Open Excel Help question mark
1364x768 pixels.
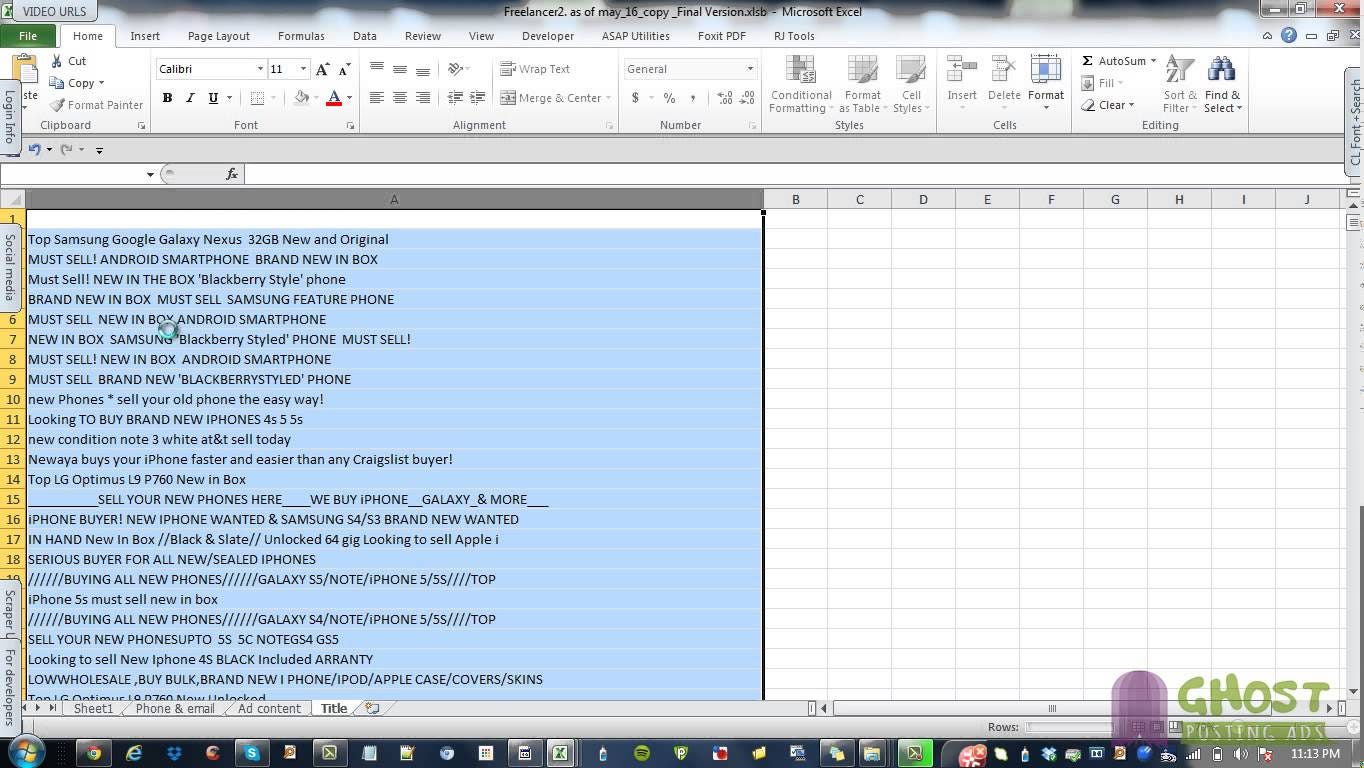tap(1289, 35)
